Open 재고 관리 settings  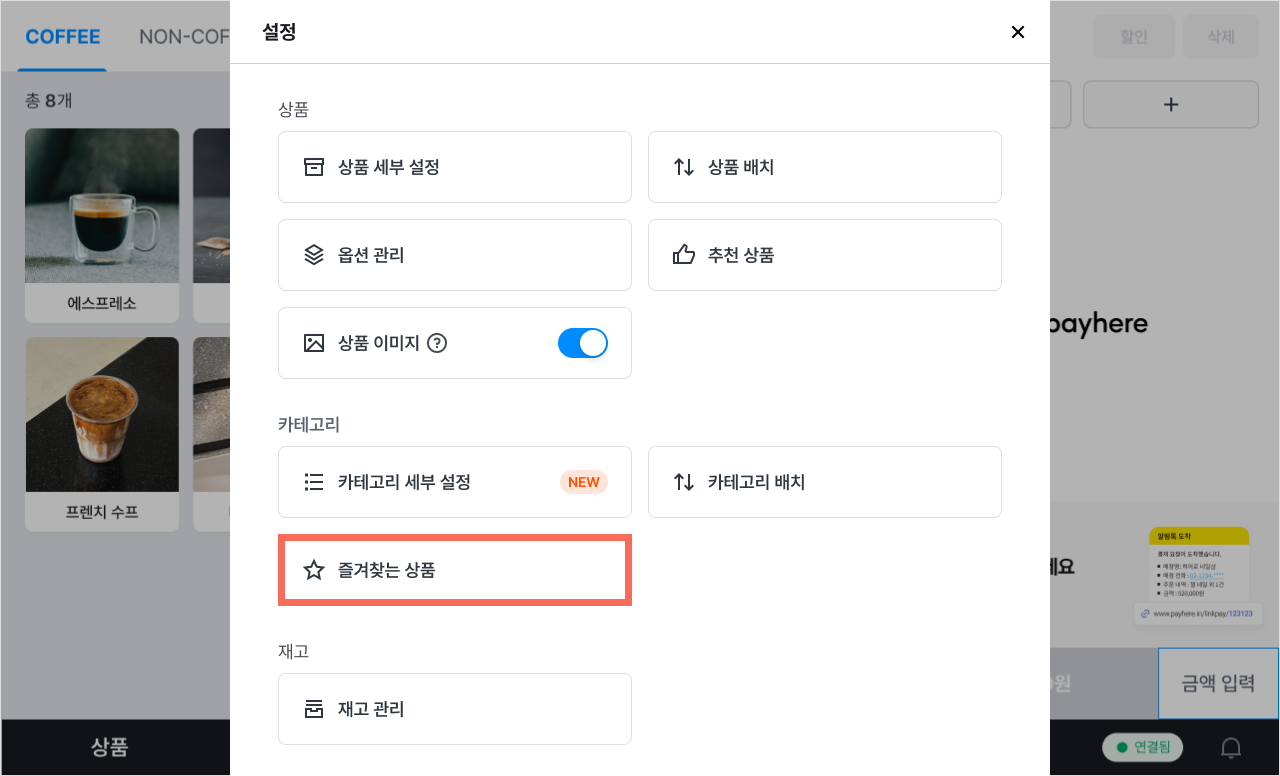click(455, 709)
